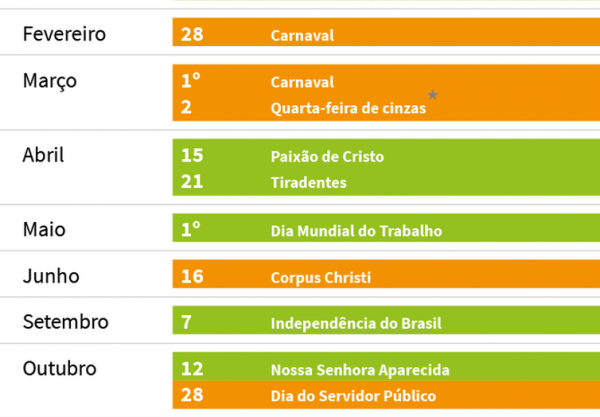Select the Junho month label
600x417 pixels.
[50, 276]
